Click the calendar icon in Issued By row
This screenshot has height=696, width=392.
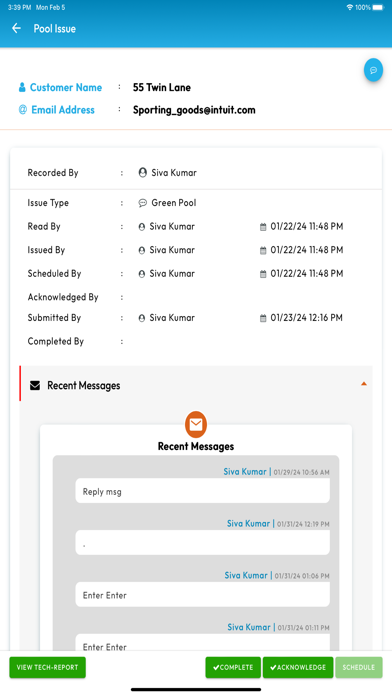(x=263, y=250)
